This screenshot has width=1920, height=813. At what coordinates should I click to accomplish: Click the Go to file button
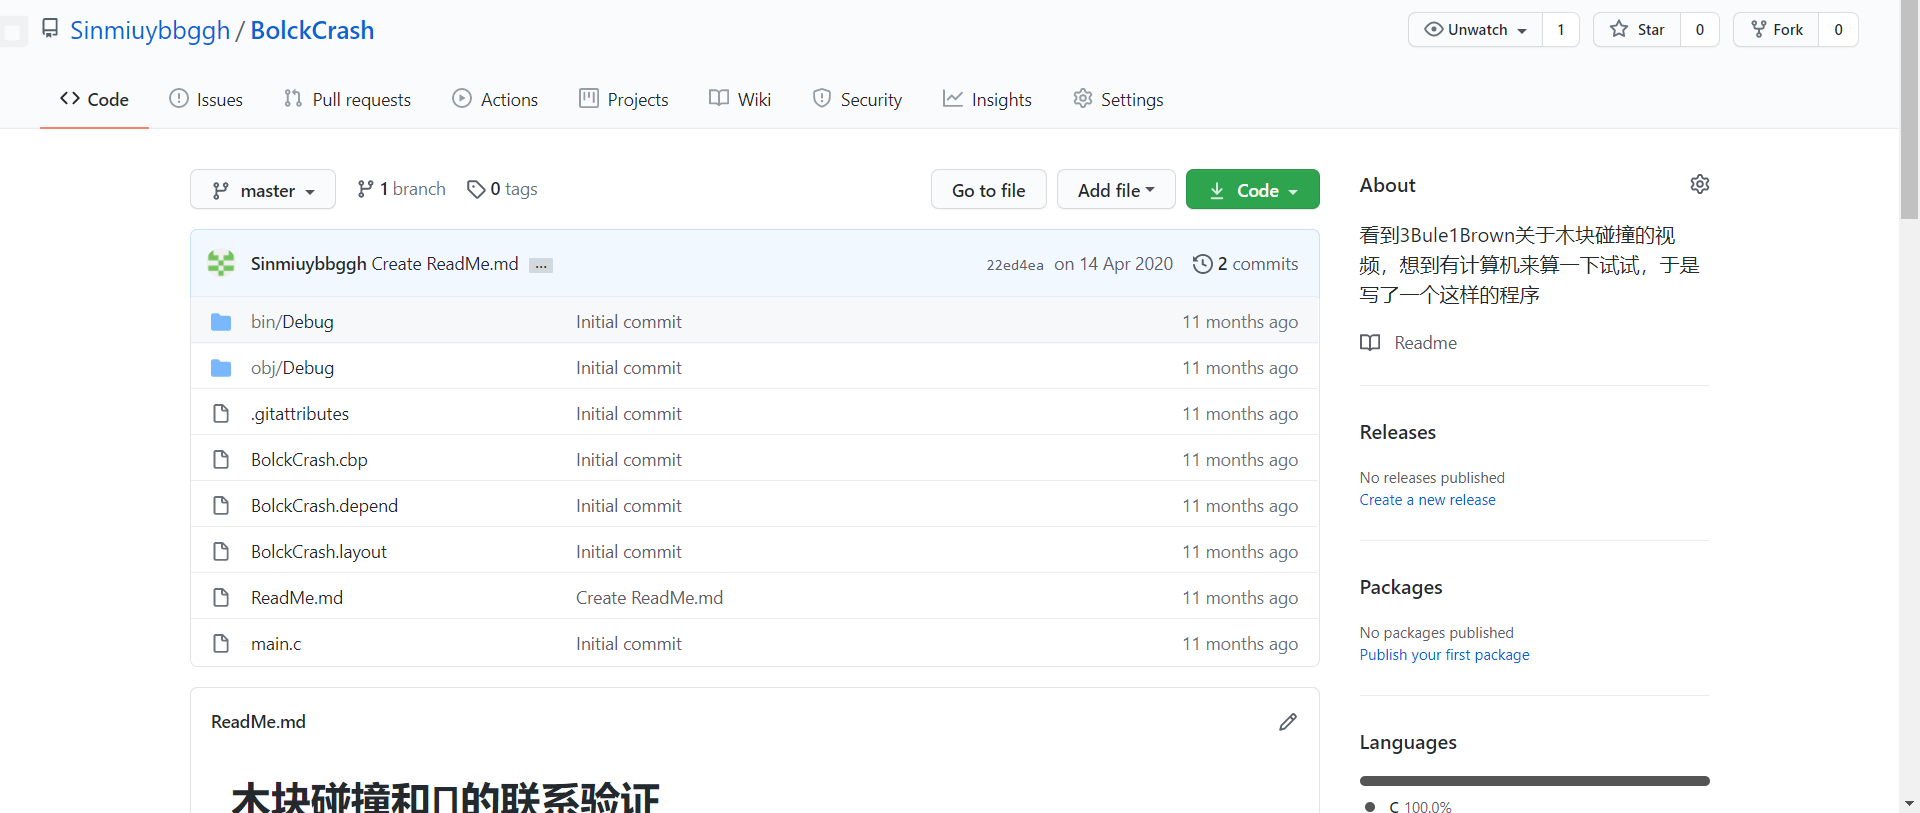pyautogui.click(x=988, y=190)
